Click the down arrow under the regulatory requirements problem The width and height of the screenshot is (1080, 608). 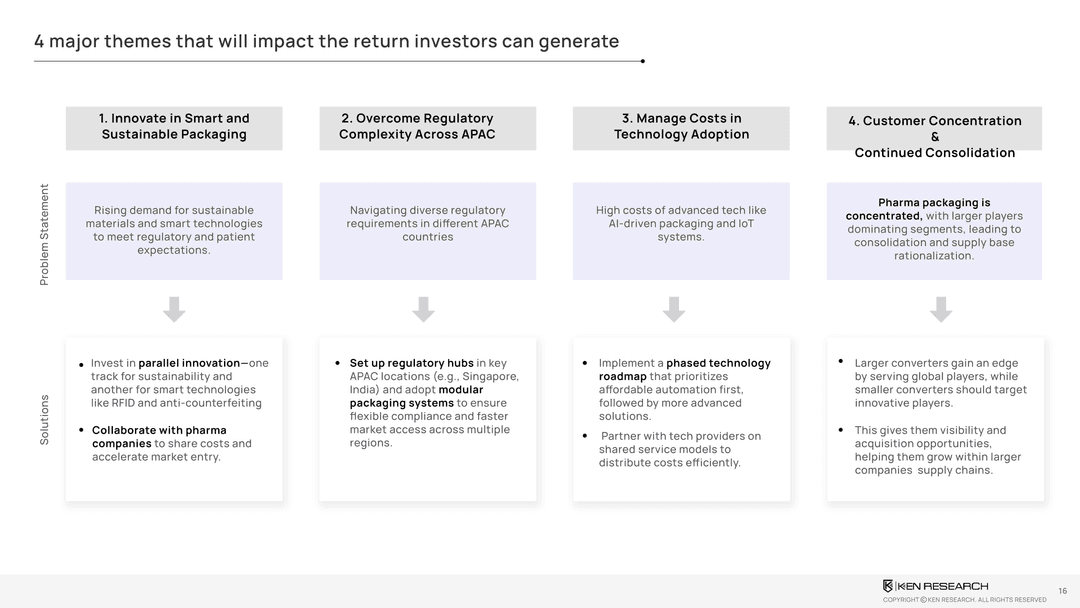tap(423, 309)
